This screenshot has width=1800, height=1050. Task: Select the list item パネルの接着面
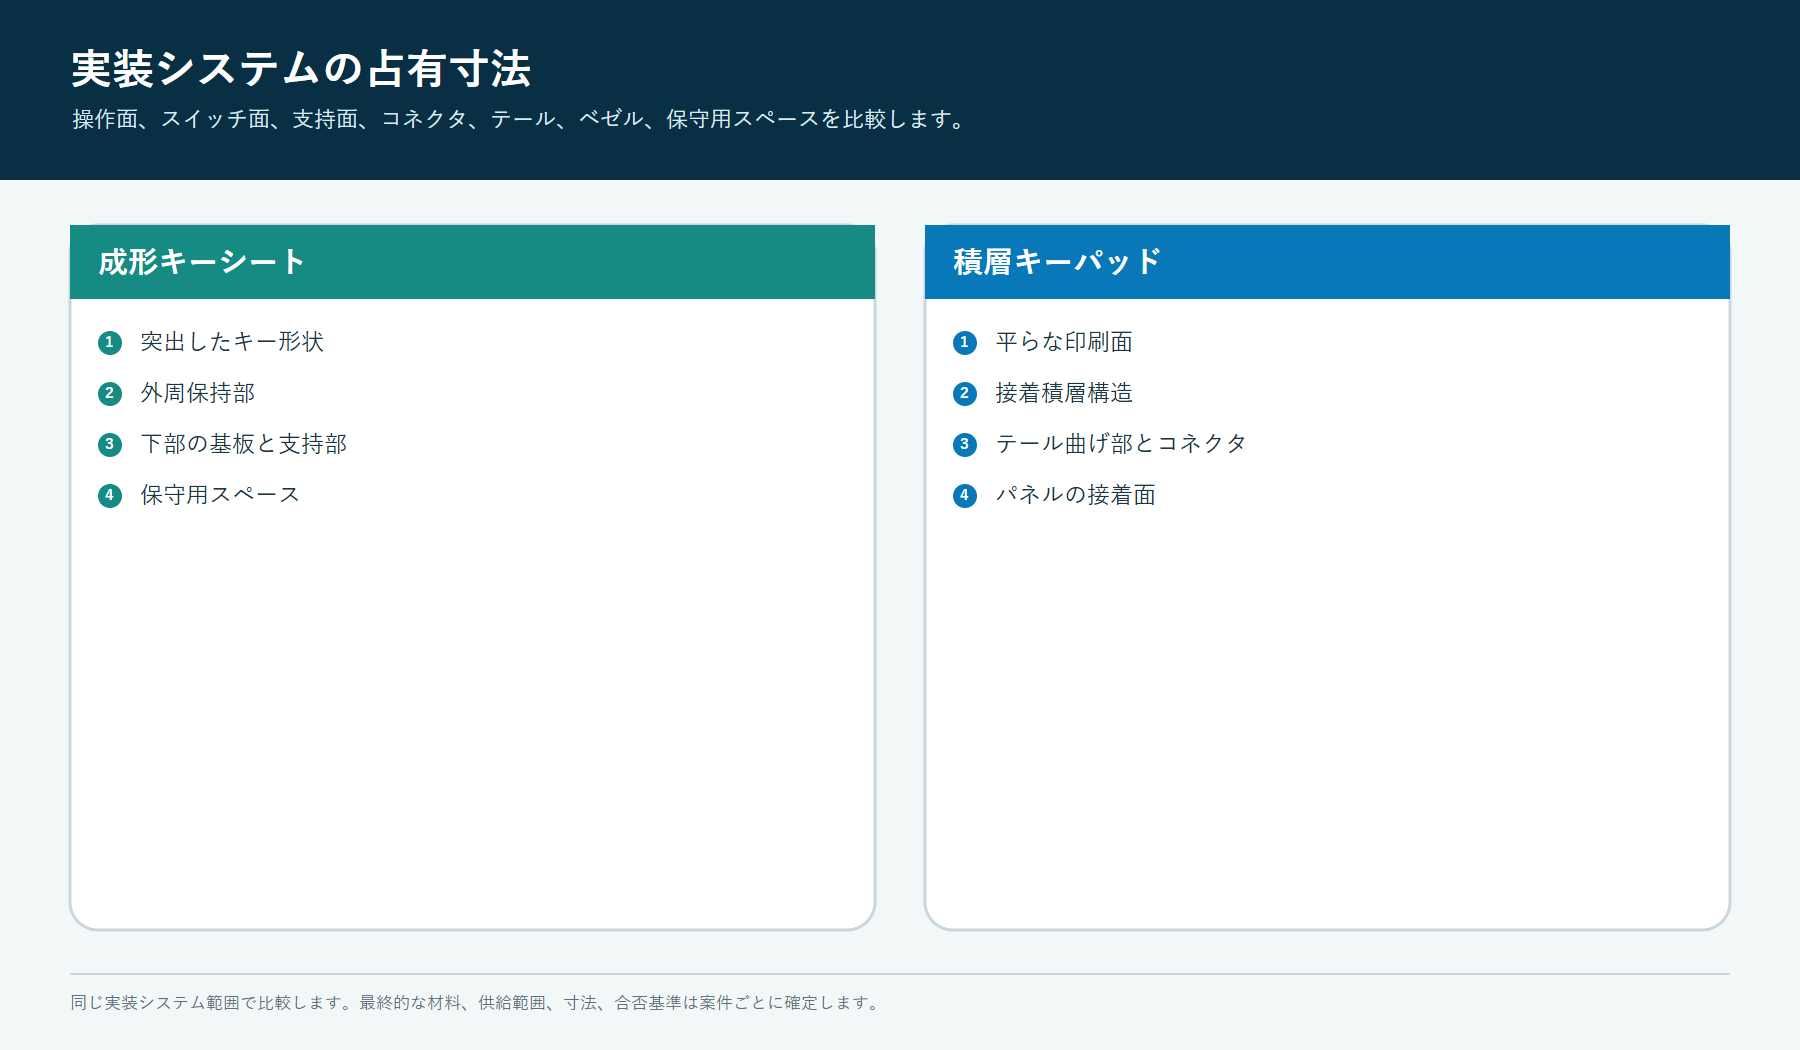(x=1076, y=495)
